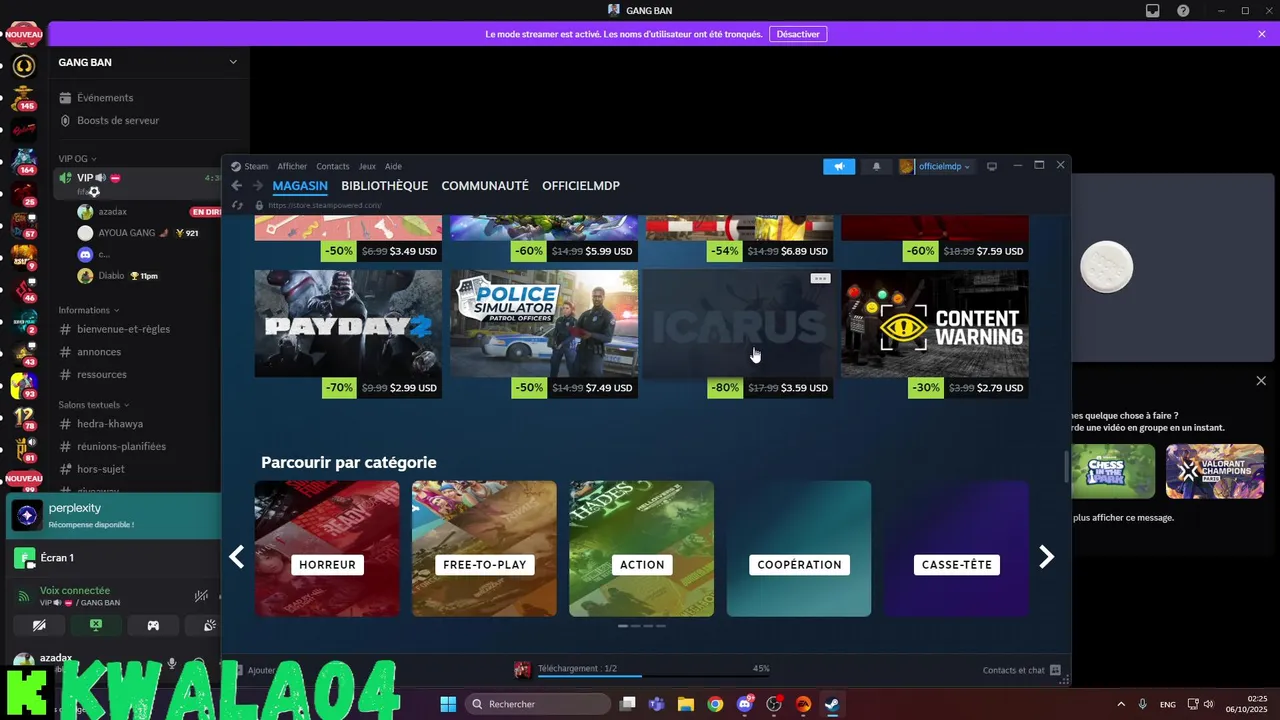1280x720 pixels.
Task: Open the EA app from the taskbar
Action: [802, 704]
